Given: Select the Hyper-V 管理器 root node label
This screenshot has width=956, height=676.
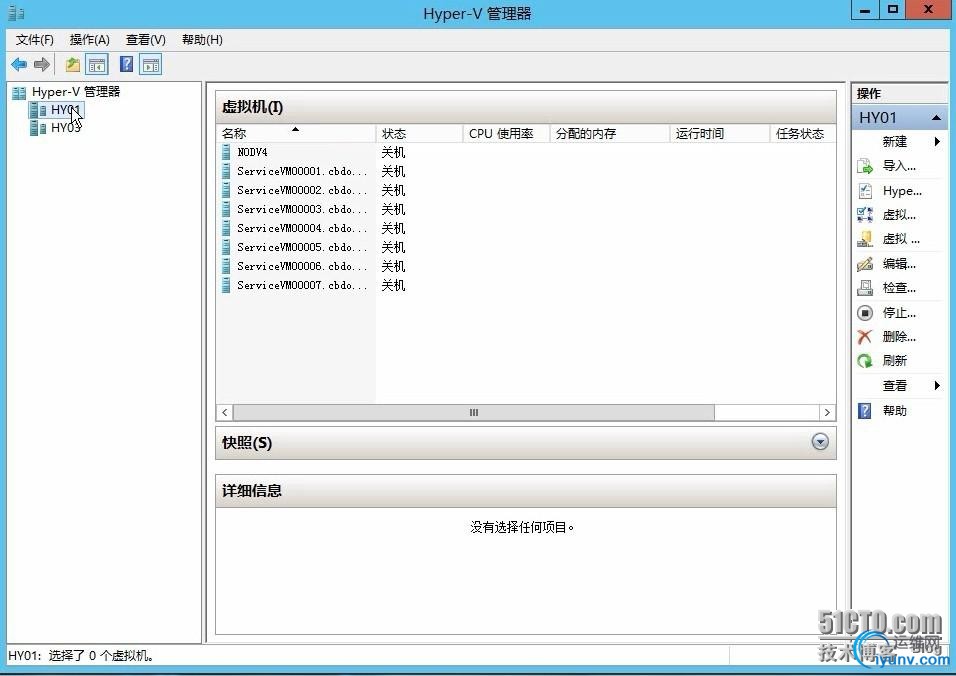Looking at the screenshot, I should [76, 92].
